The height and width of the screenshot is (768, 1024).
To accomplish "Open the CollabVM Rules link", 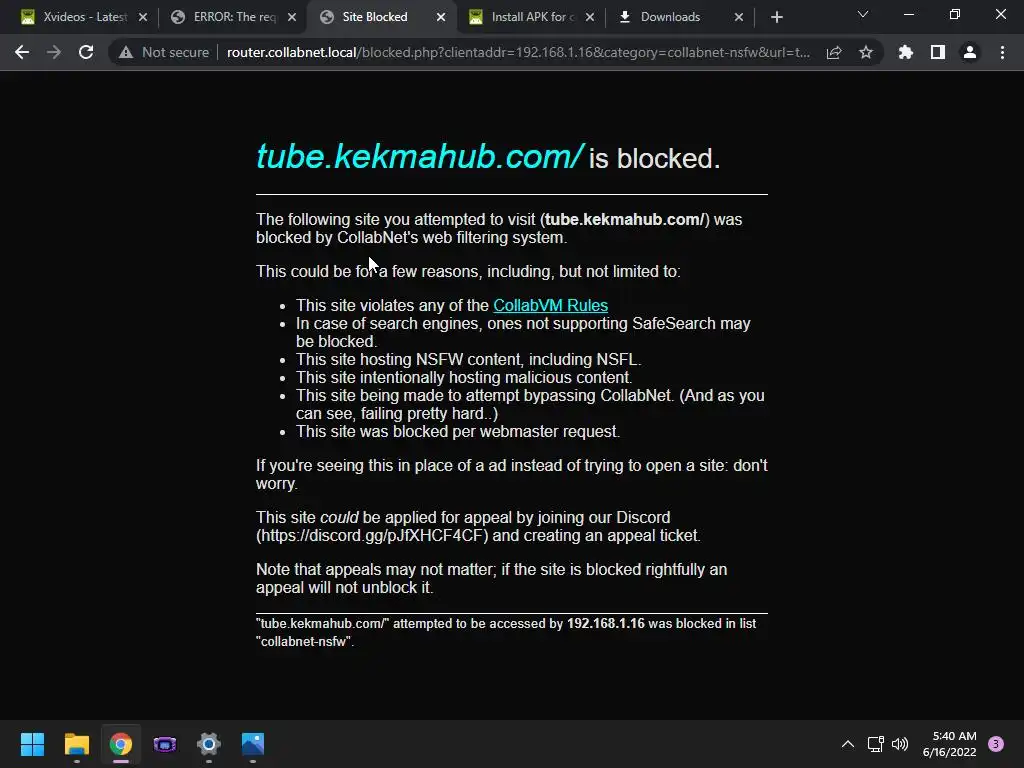I will pos(551,305).
